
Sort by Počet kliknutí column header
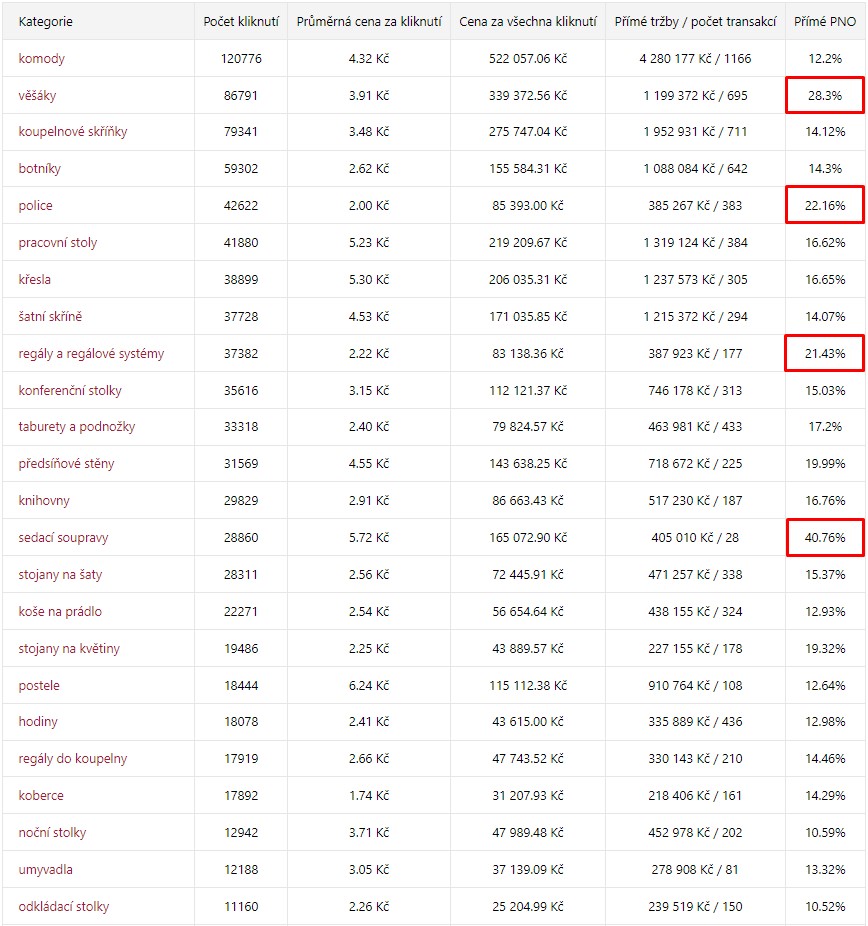[241, 22]
